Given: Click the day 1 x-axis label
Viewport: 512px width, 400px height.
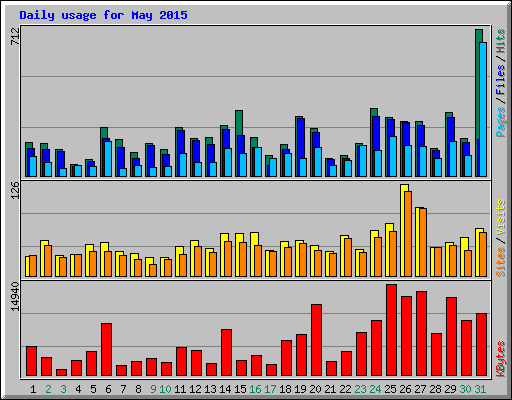Looking at the screenshot, I should click(x=33, y=389).
